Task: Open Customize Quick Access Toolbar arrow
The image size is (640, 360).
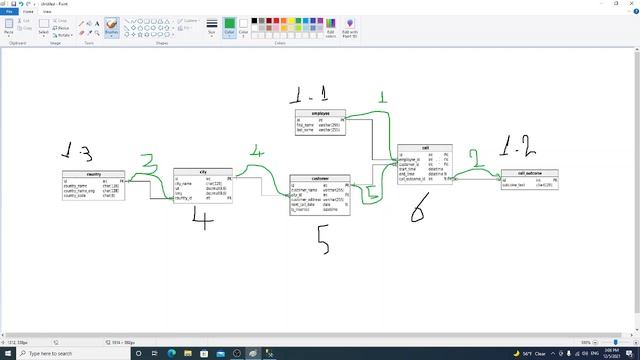Action: [x=34, y=4]
